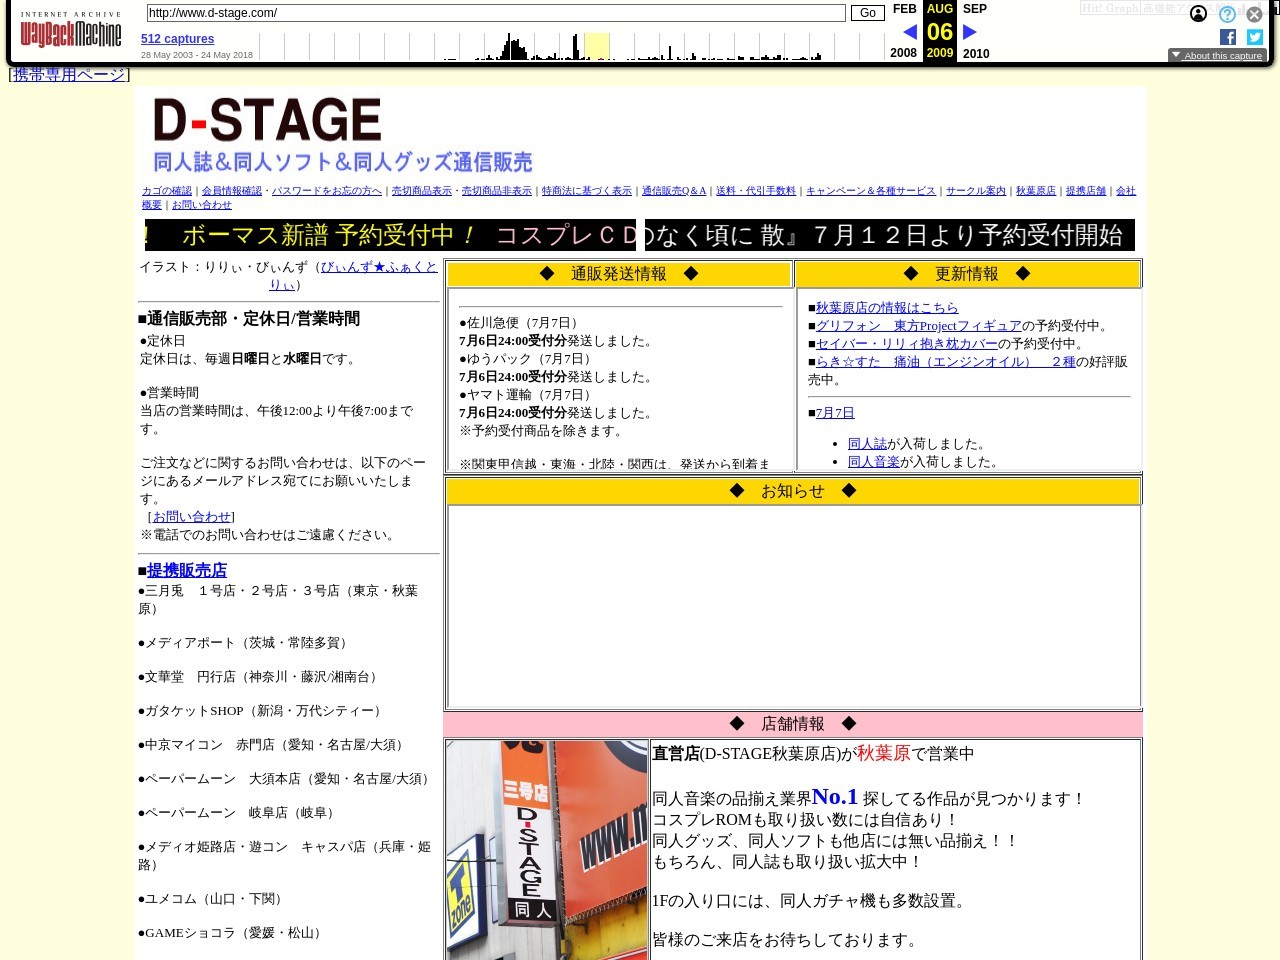
Task: Select a capture on the timeline sparkline
Action: [597, 45]
